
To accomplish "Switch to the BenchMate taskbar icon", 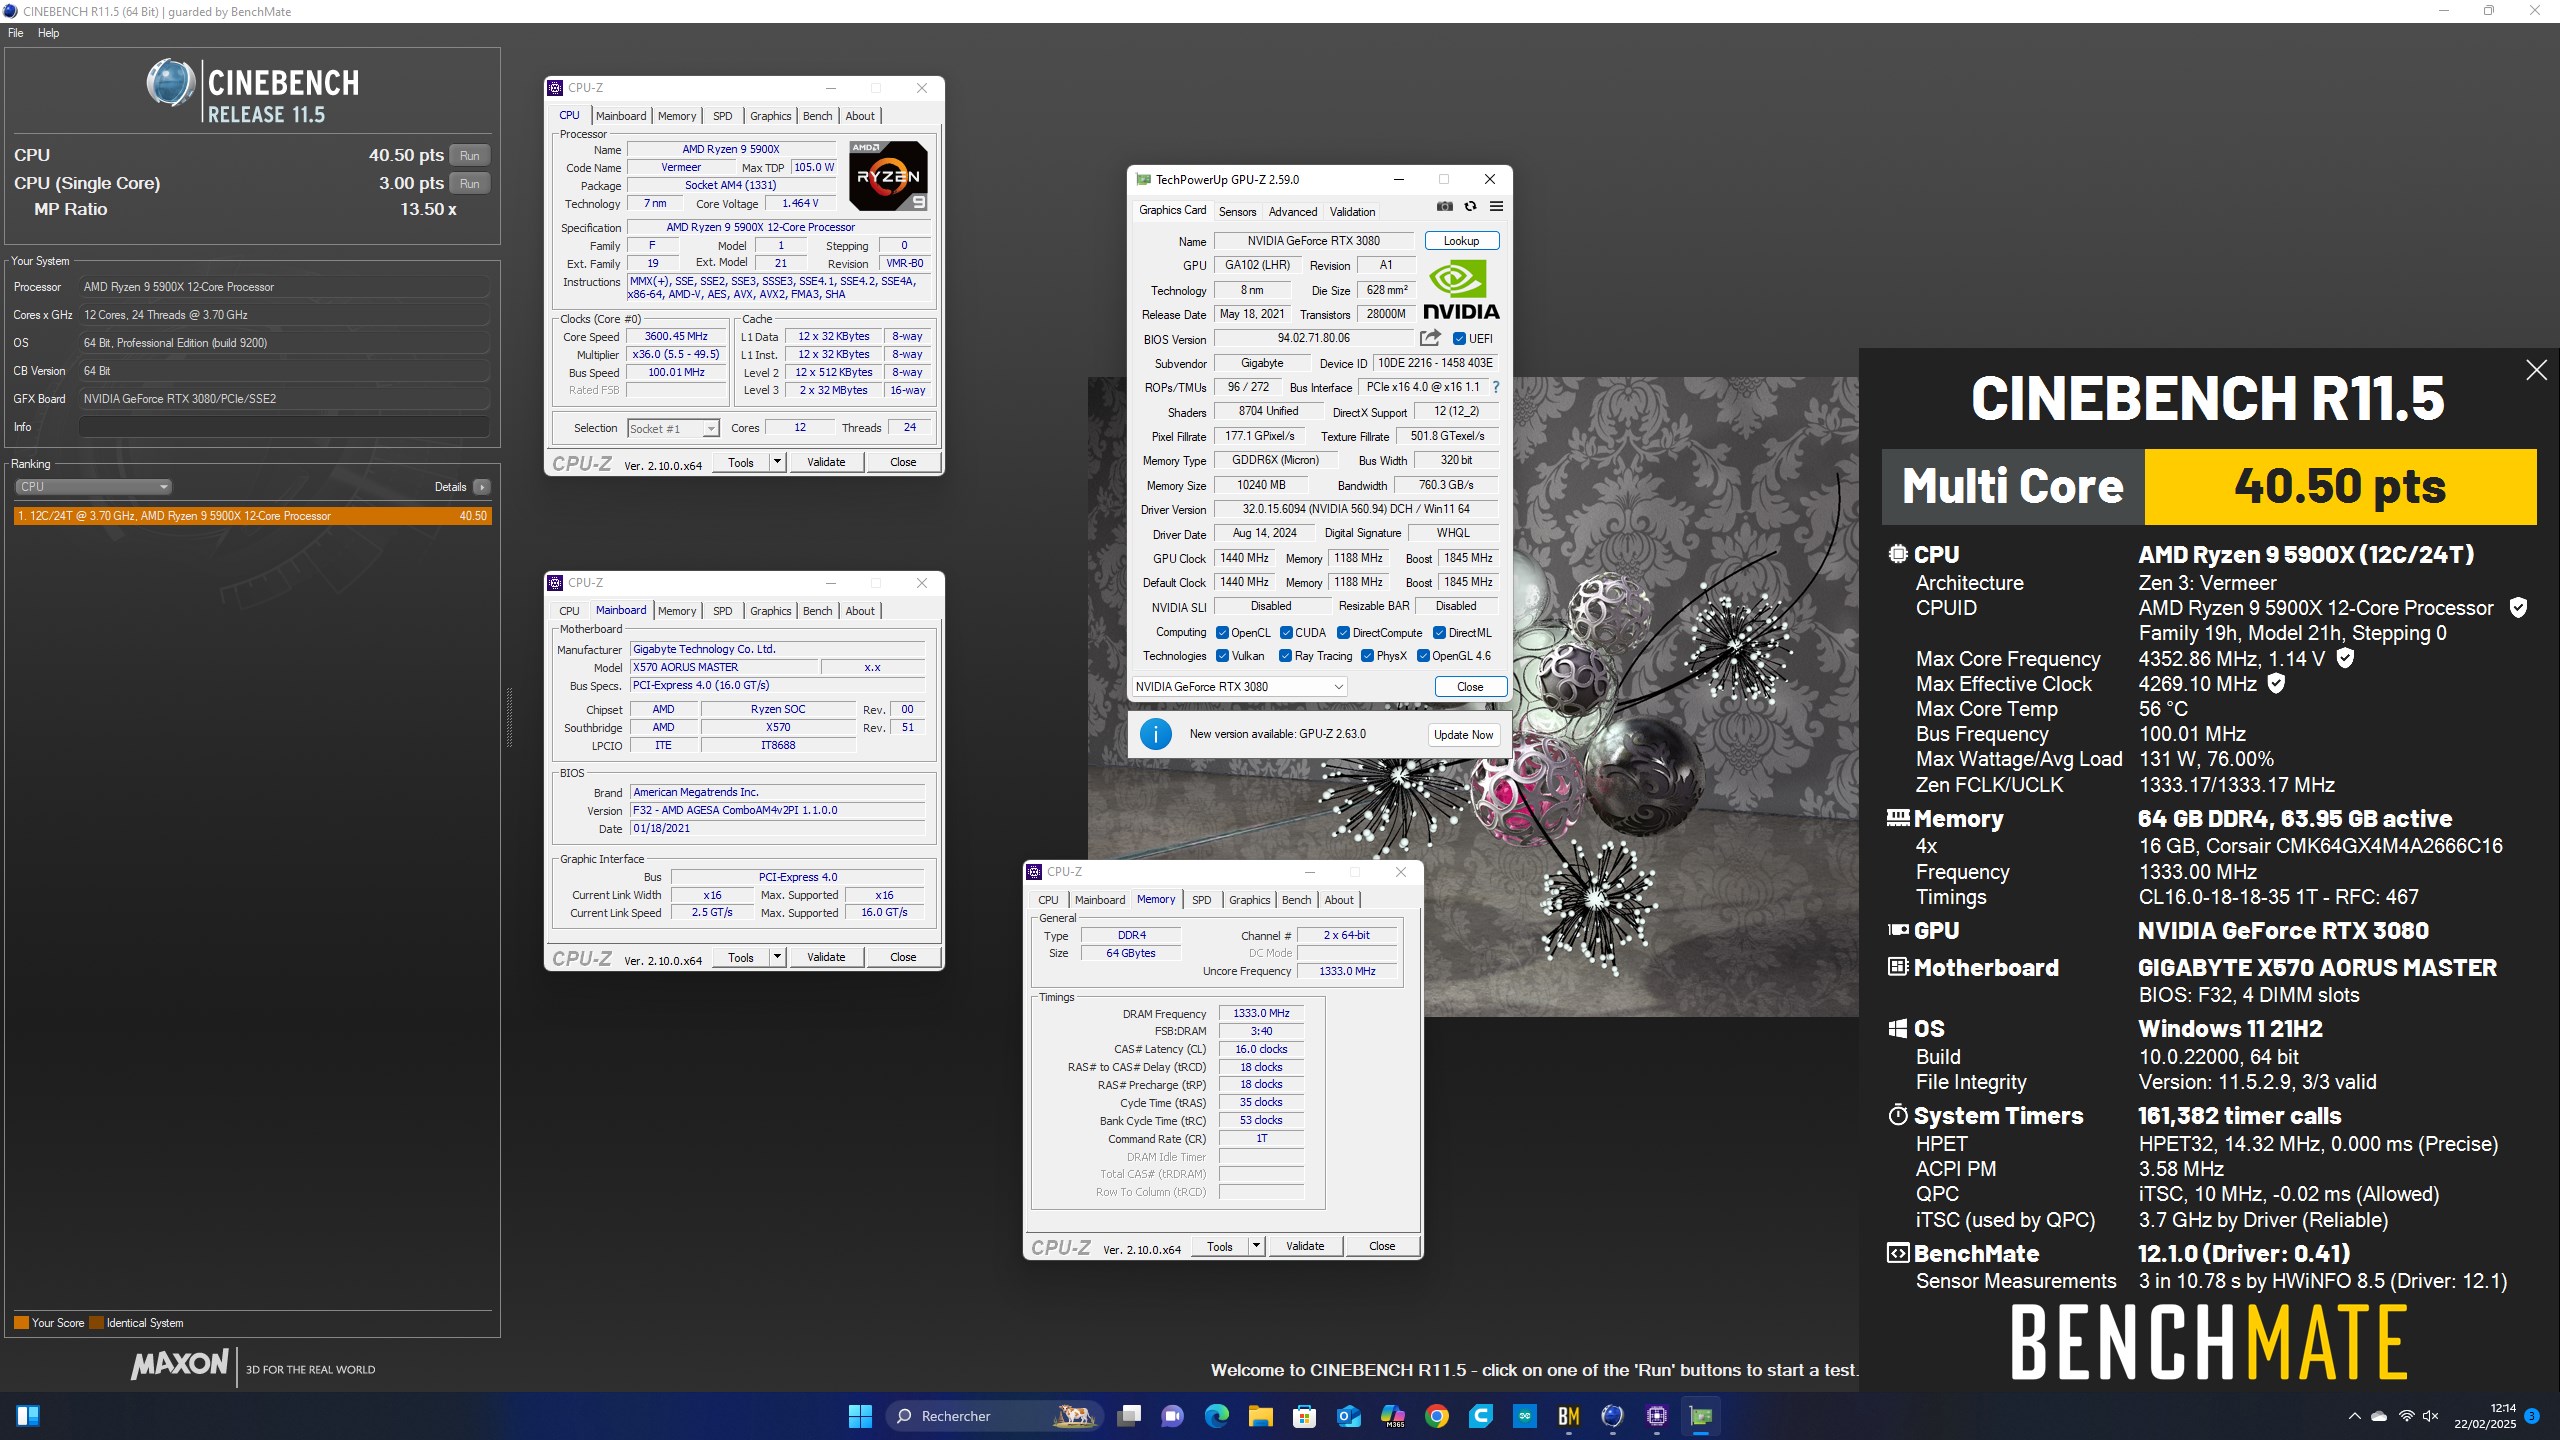I will click(x=1569, y=1416).
